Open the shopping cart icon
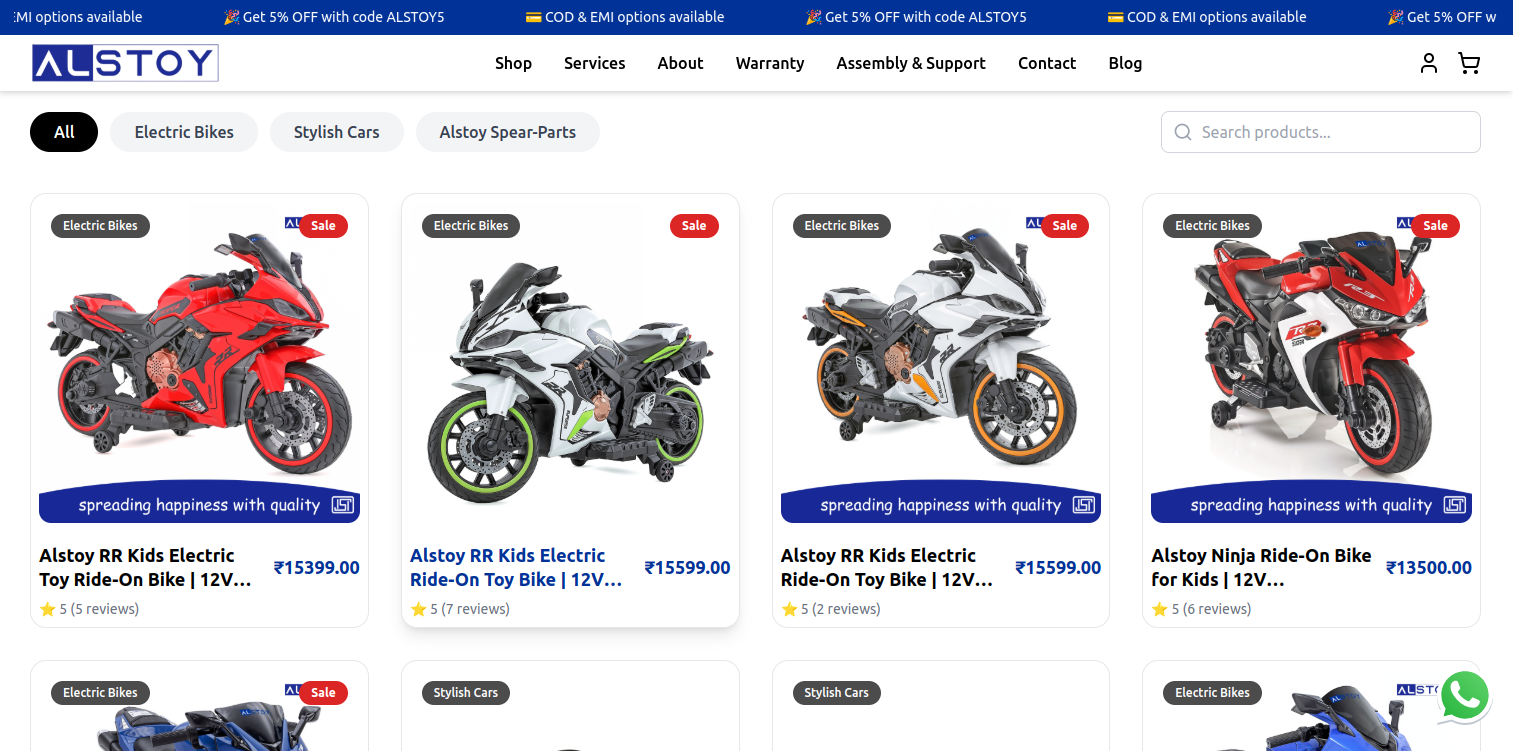This screenshot has width=1513, height=751. [1469, 63]
